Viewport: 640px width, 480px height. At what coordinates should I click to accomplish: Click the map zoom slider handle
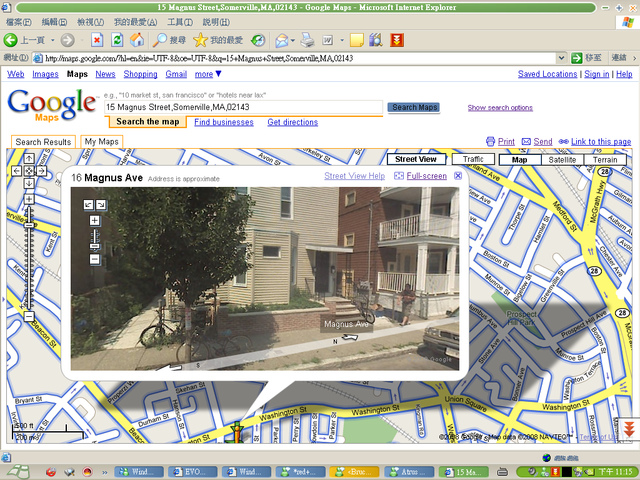[x=29, y=225]
